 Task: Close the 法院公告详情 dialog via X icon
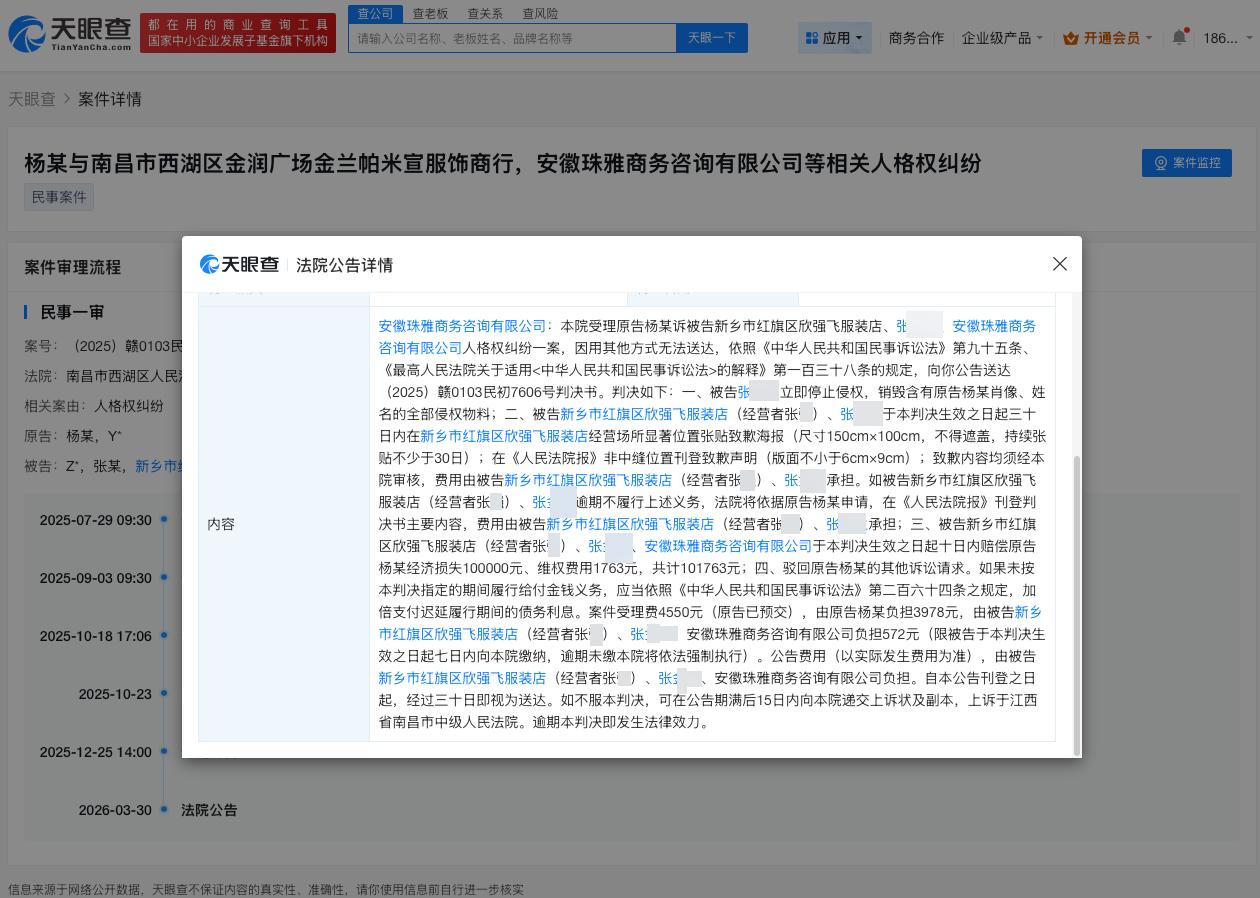click(x=1060, y=264)
